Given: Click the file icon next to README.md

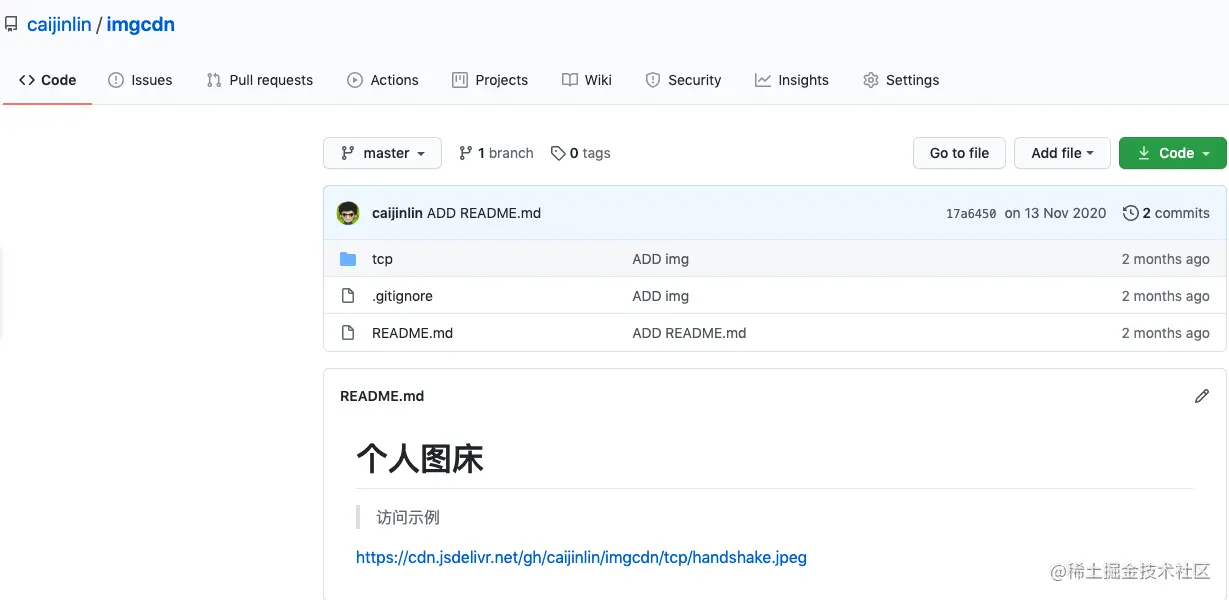Looking at the screenshot, I should click(348, 333).
